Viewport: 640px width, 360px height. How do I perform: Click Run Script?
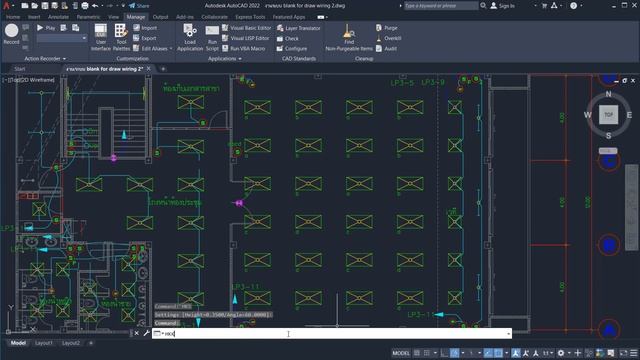coord(212,37)
